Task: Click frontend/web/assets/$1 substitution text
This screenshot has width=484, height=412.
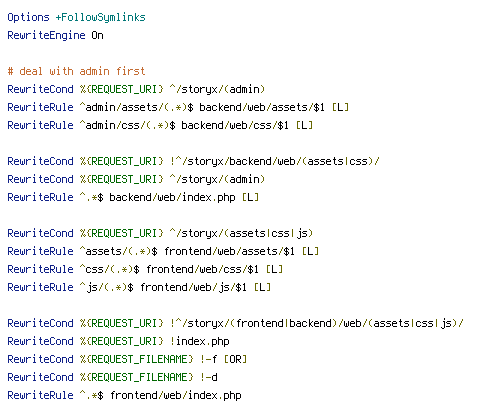Action: tap(229, 251)
